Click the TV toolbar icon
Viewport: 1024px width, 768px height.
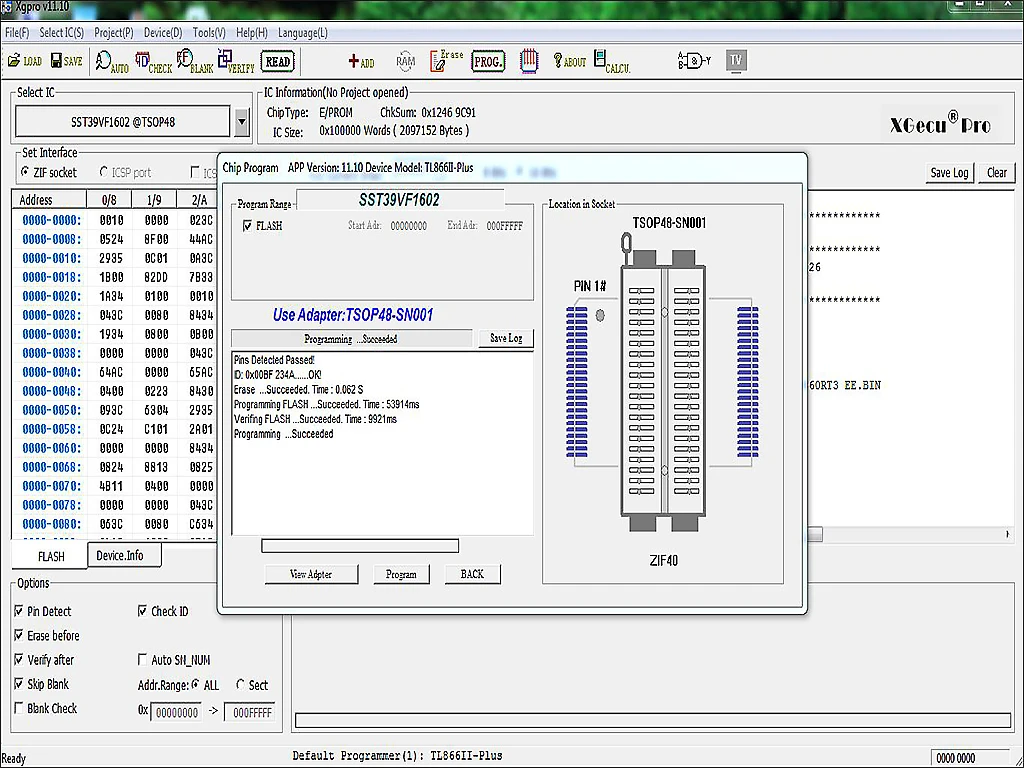point(736,61)
